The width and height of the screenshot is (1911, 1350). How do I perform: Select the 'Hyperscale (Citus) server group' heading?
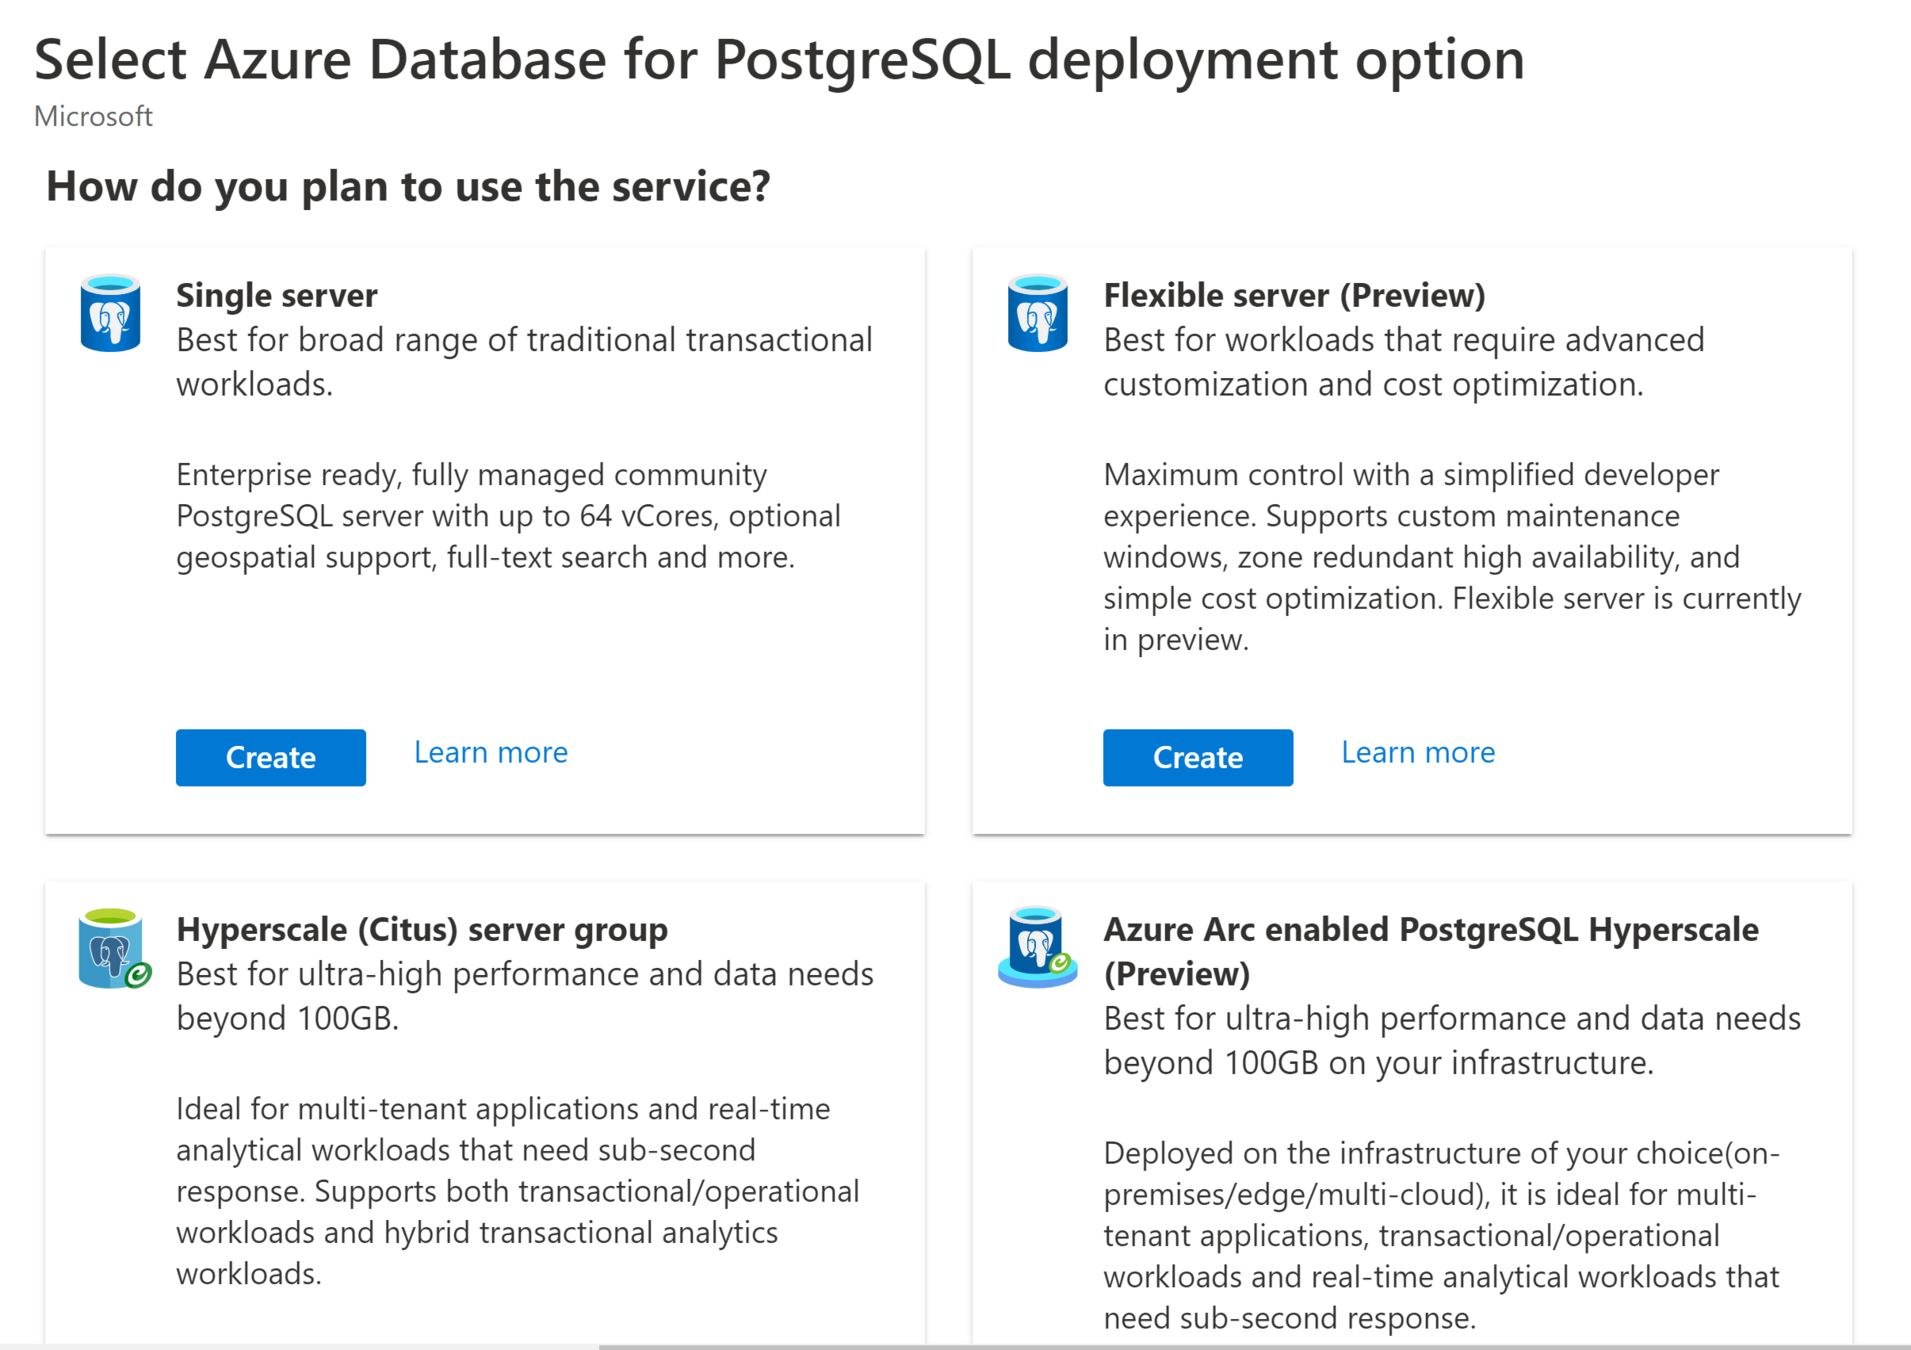[x=422, y=929]
